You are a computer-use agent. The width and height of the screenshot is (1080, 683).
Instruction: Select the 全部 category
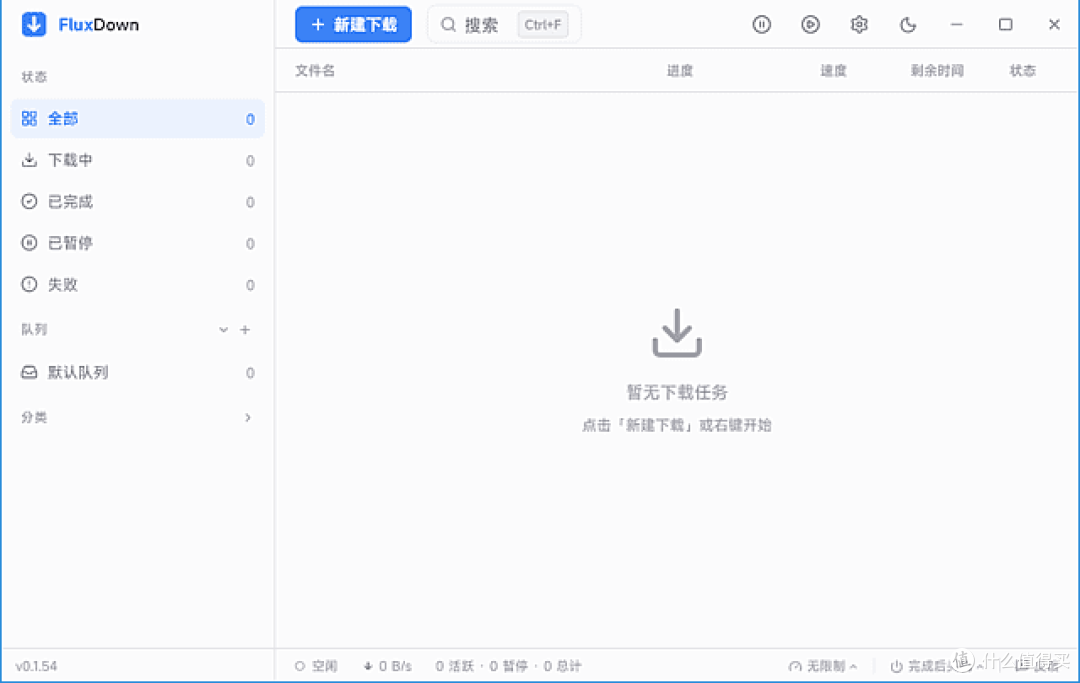click(x=138, y=118)
